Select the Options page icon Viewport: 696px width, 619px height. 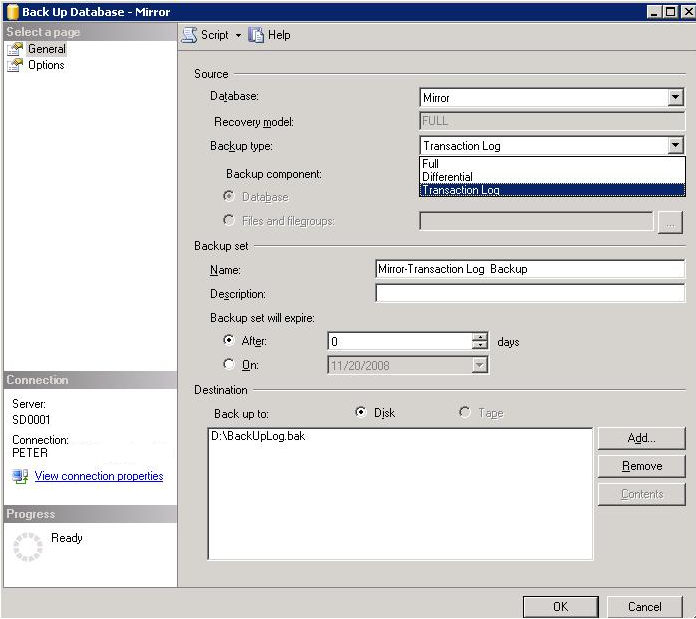(15, 65)
